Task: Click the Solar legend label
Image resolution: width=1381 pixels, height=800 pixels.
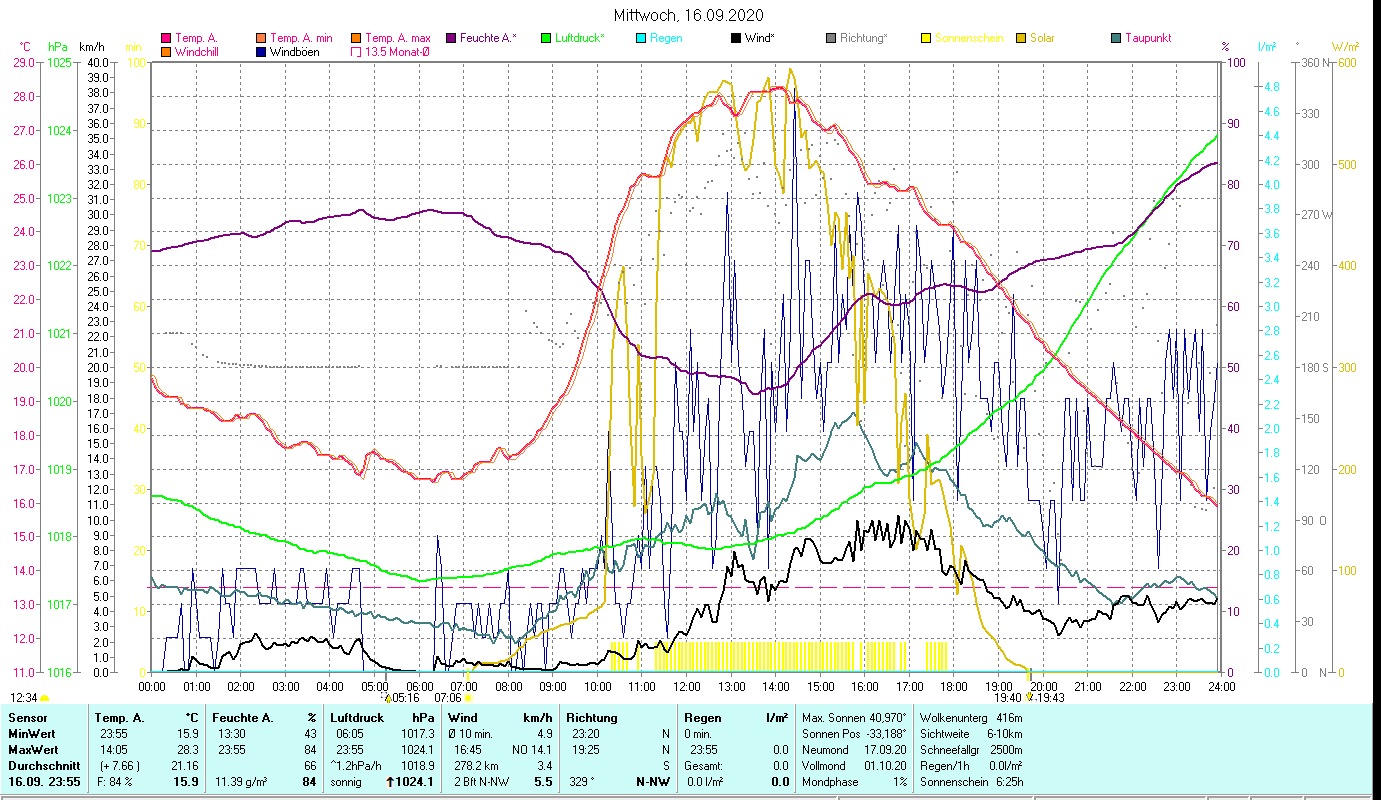Action: click(x=1042, y=38)
